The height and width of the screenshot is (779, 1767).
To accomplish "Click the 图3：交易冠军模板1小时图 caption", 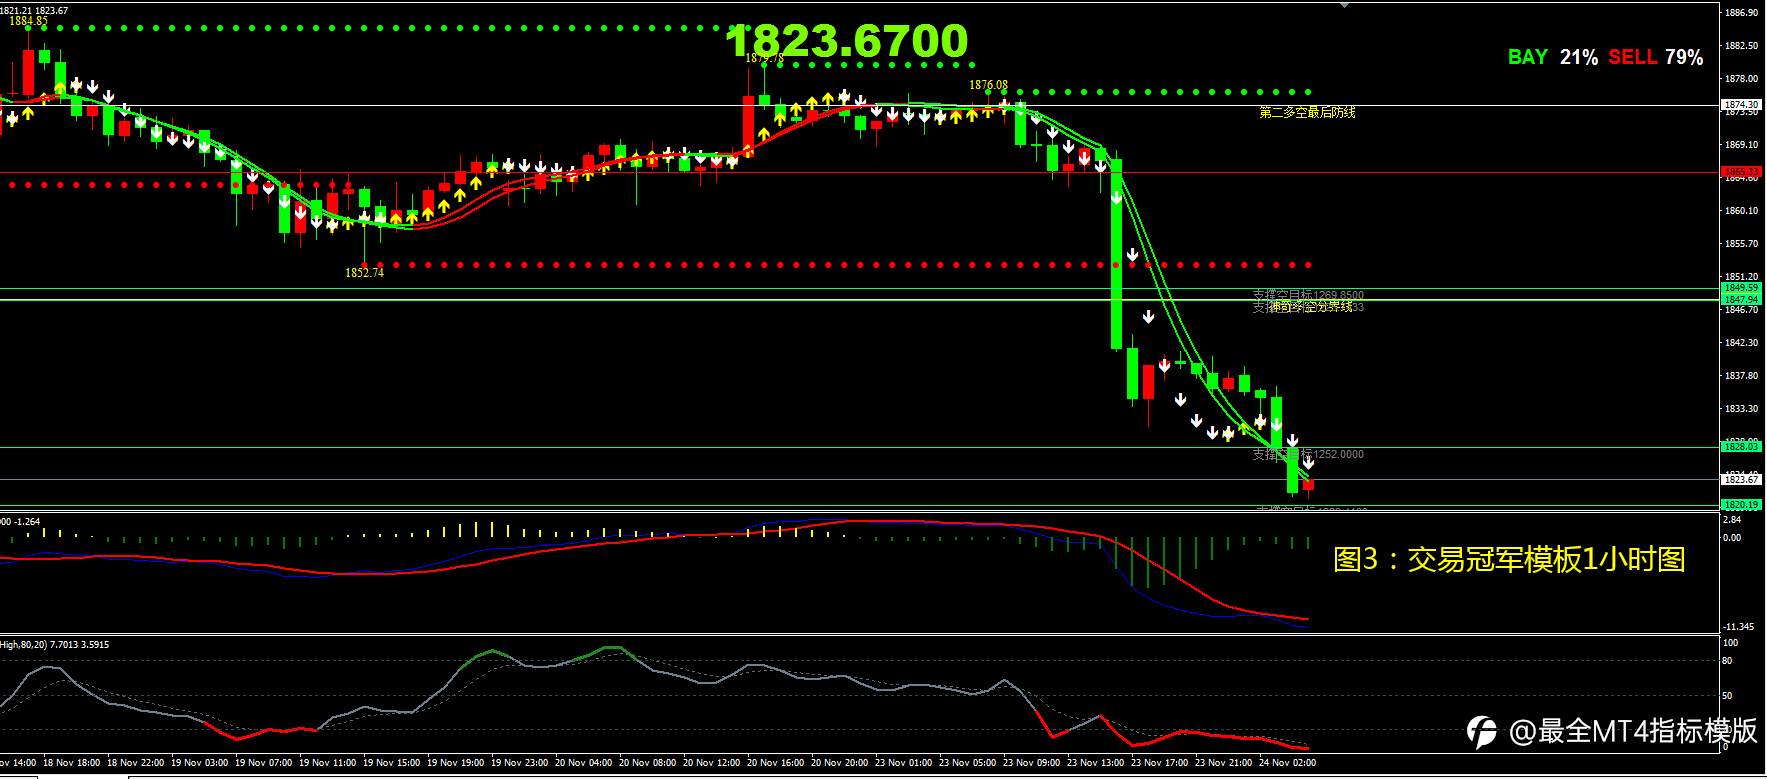I will coord(1509,560).
